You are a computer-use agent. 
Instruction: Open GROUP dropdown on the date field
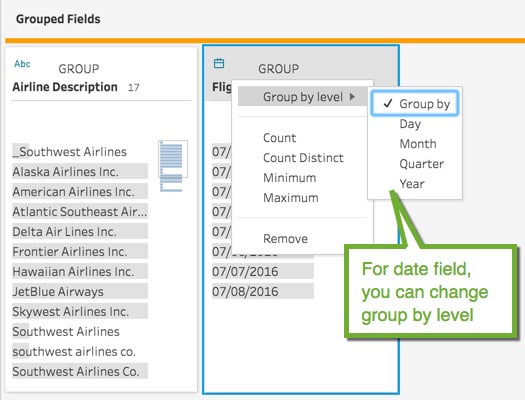click(x=278, y=69)
